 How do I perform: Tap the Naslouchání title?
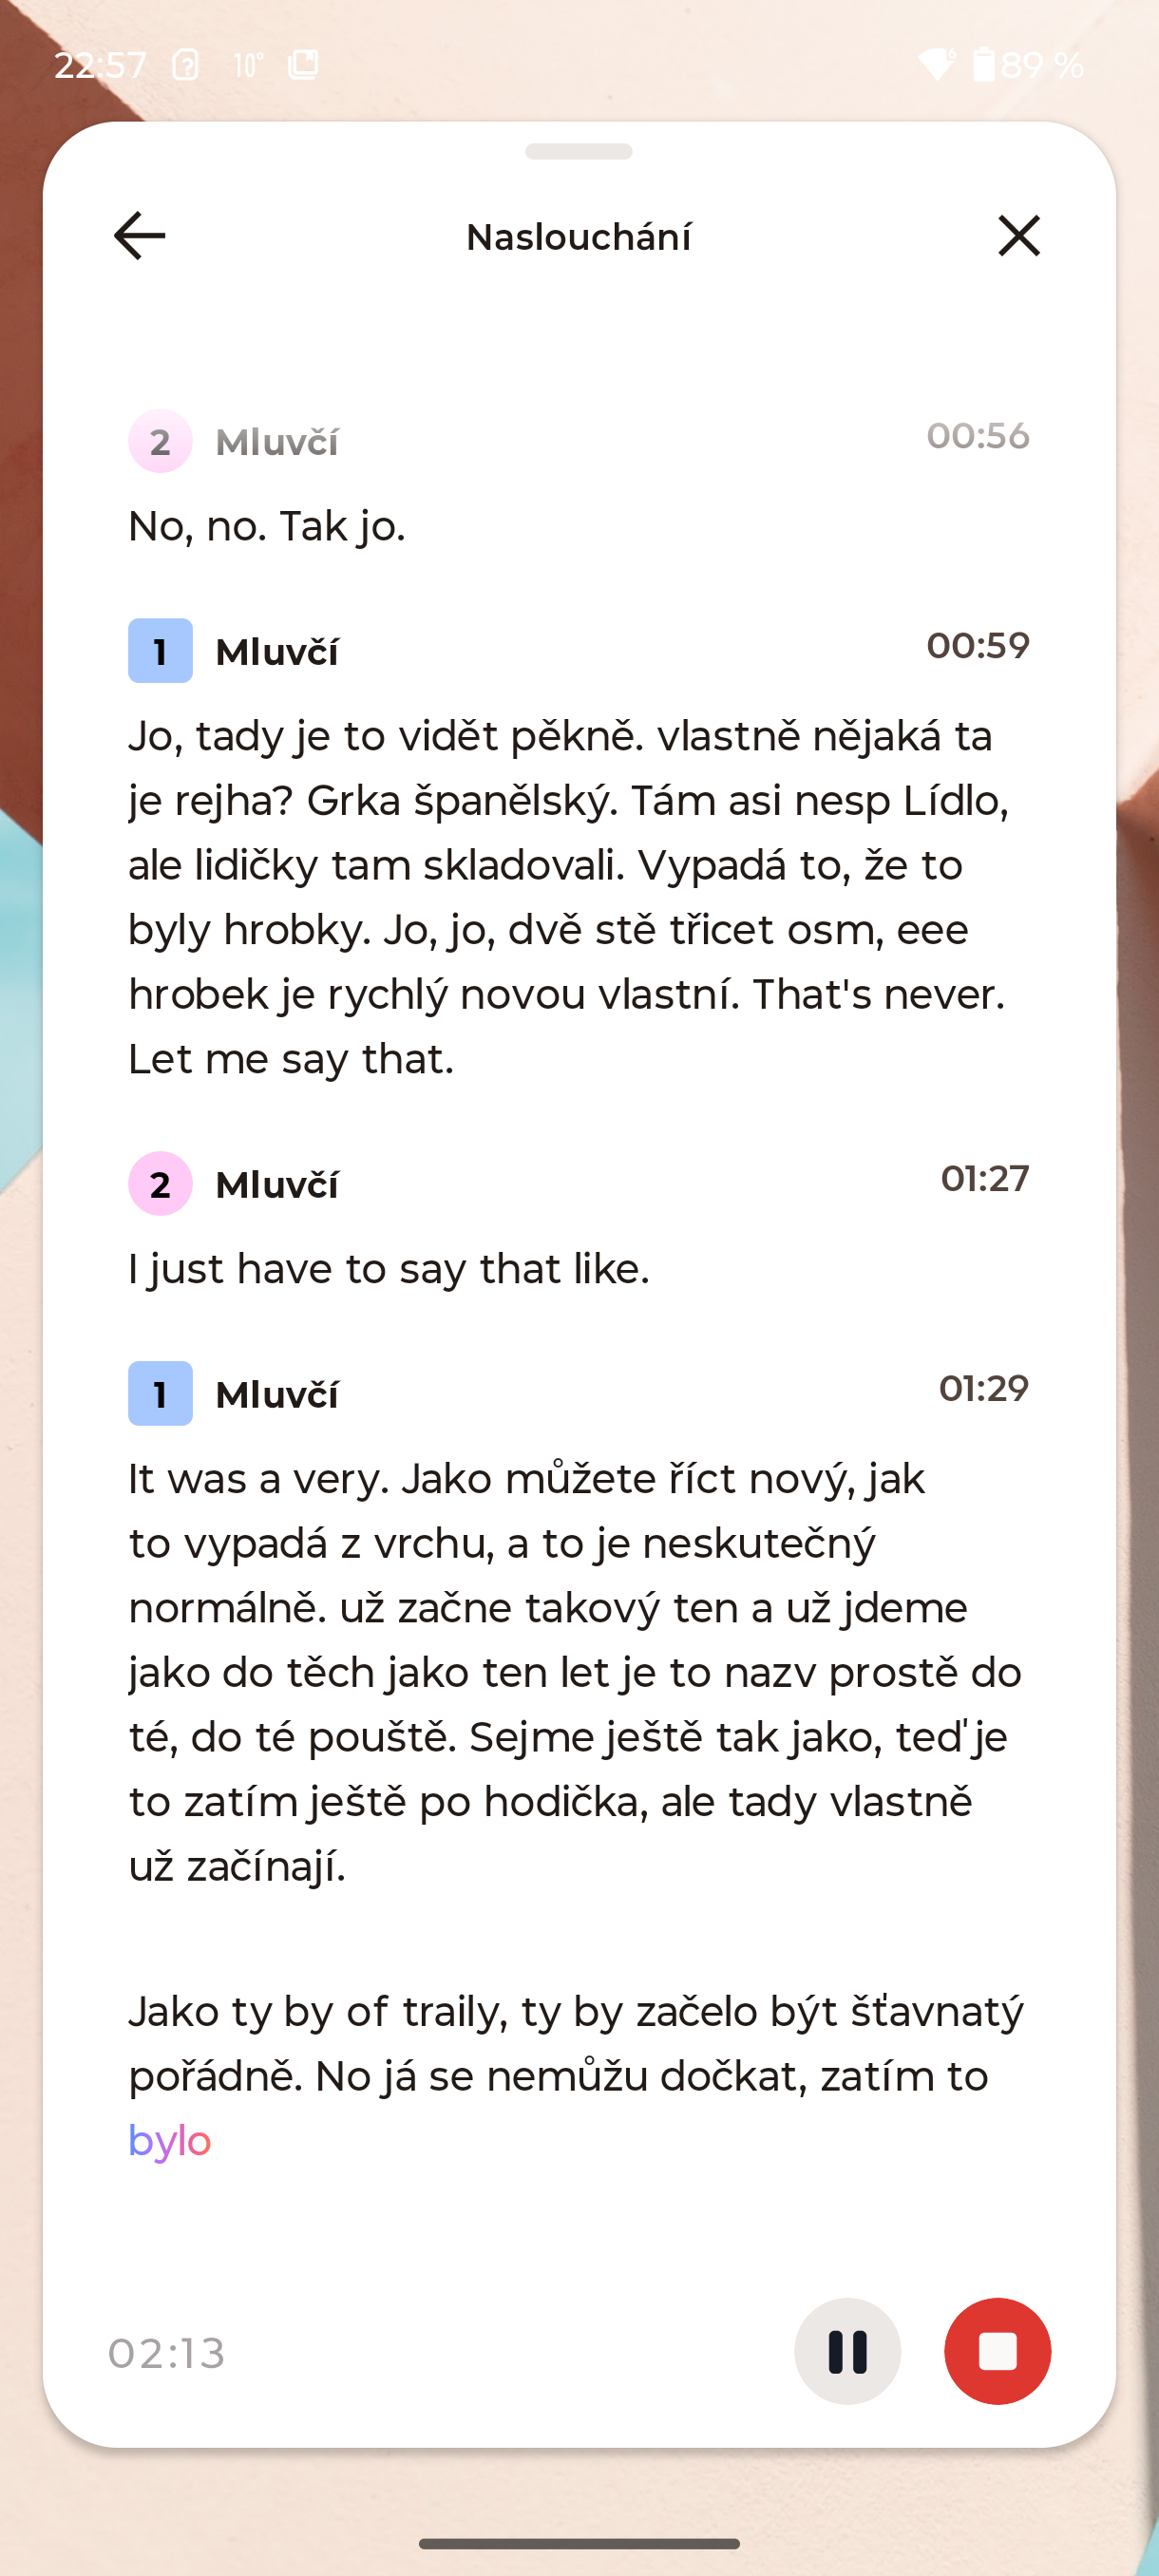coord(578,237)
